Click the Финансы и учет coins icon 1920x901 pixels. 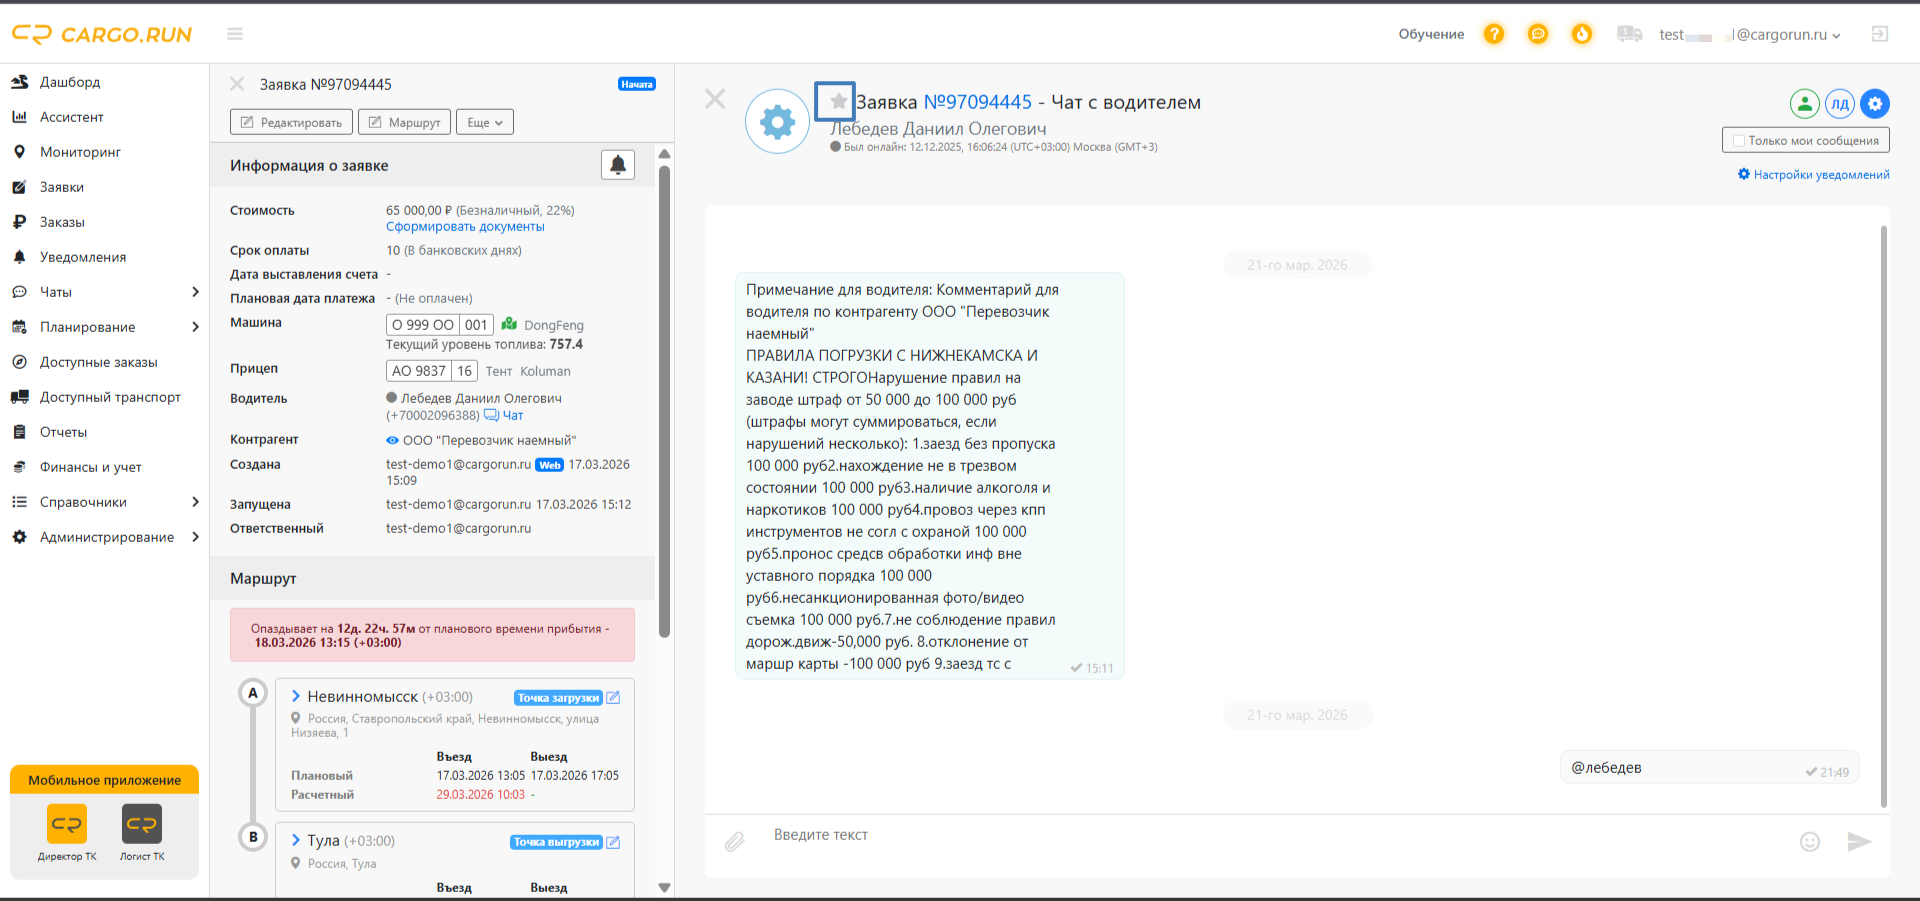click(x=19, y=467)
